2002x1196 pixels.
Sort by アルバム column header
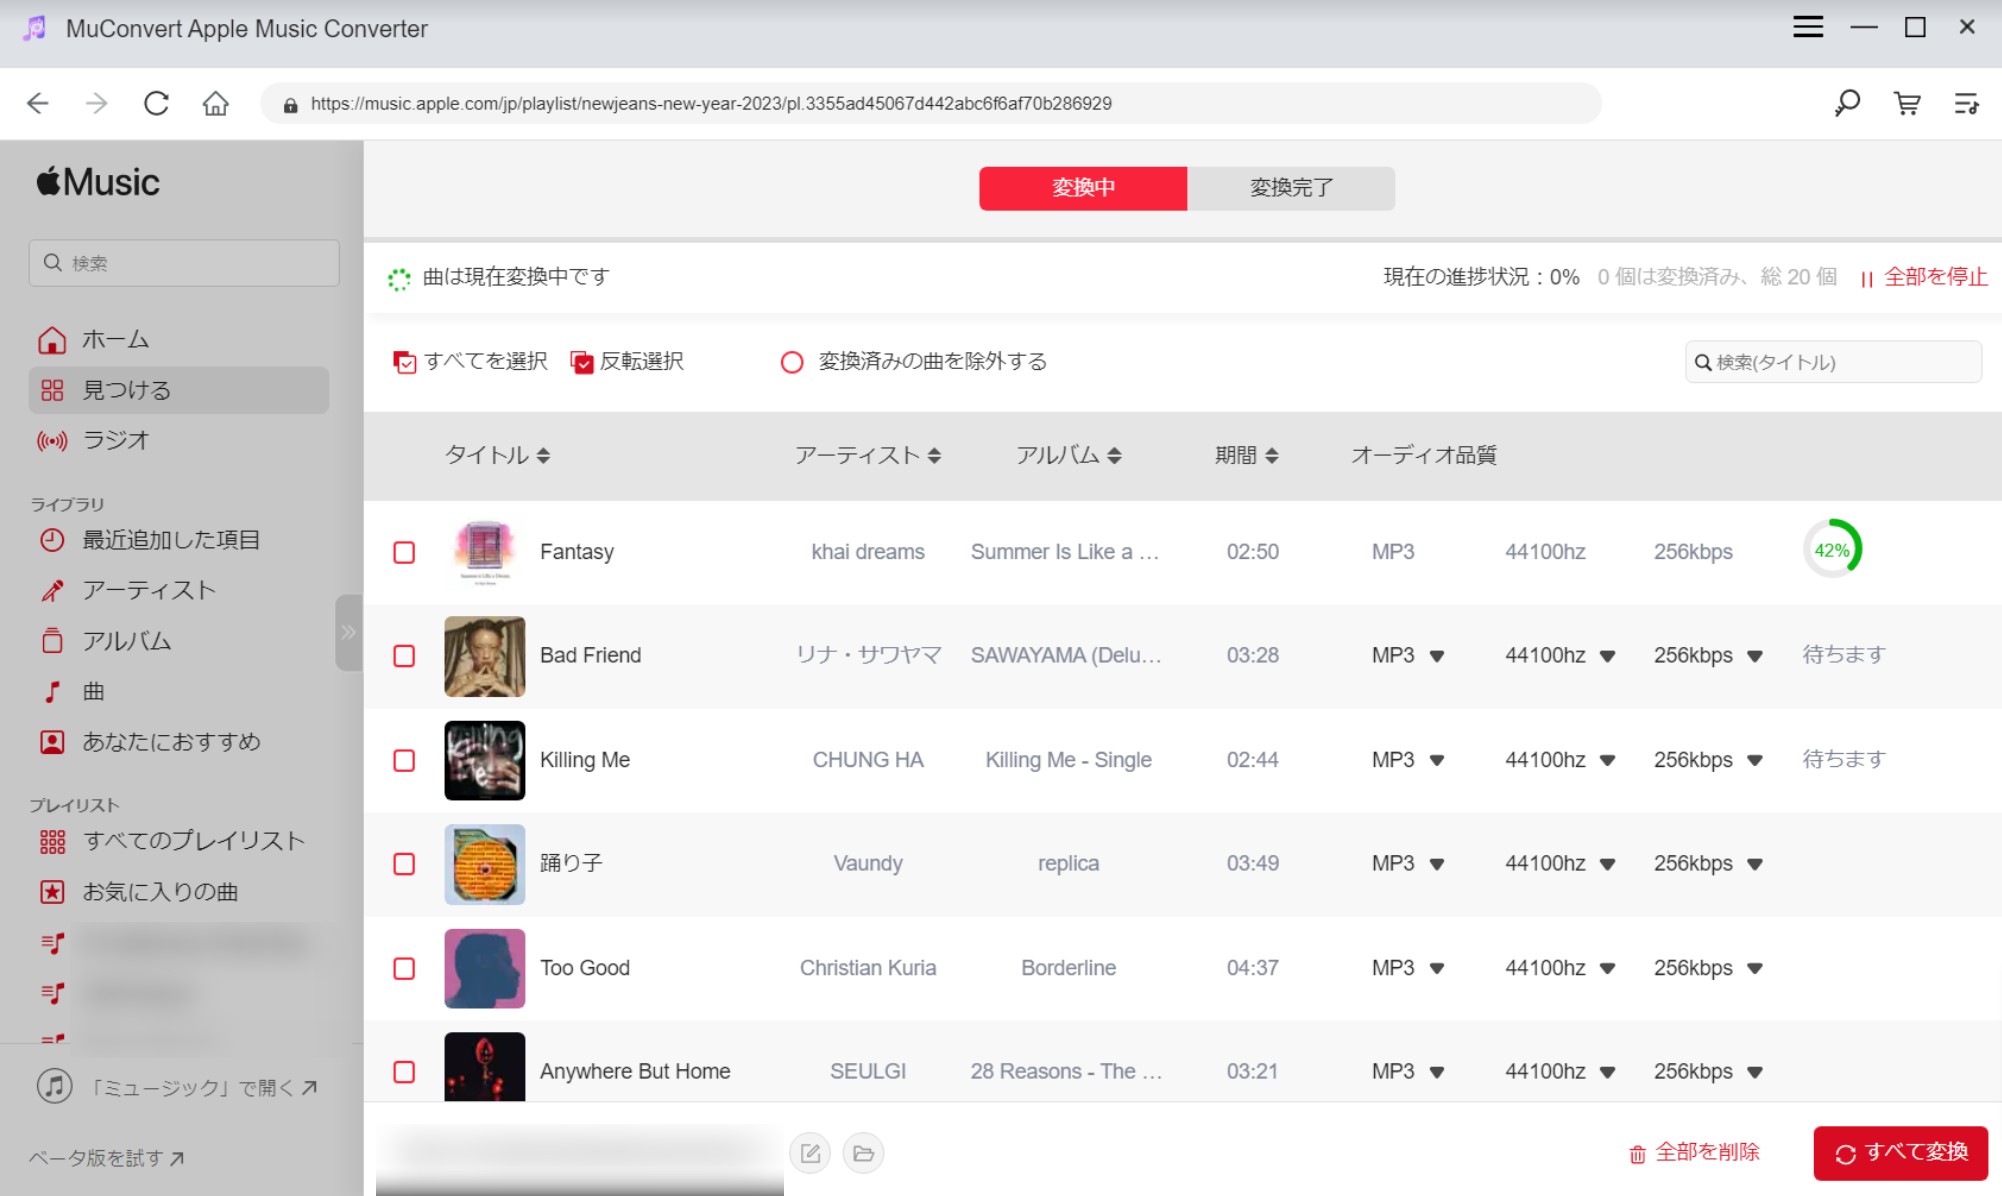(1068, 455)
